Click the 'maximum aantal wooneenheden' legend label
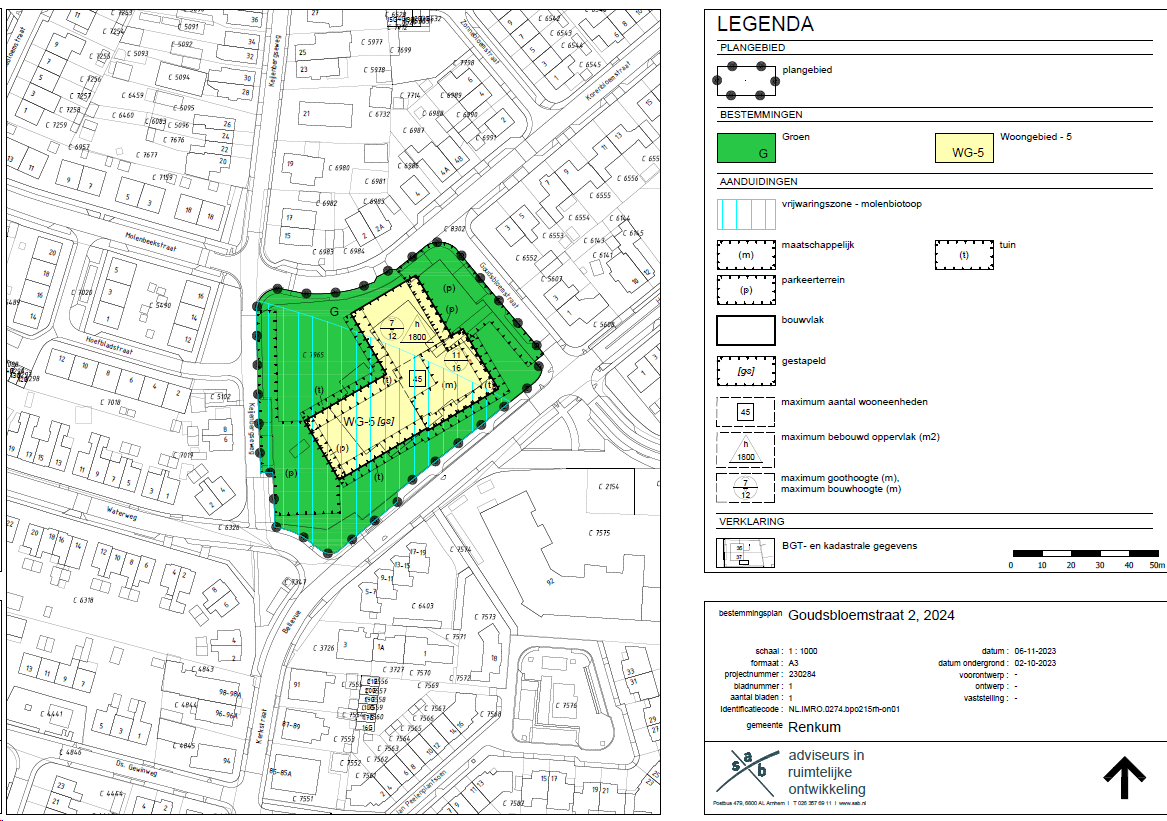Image resolution: width=1167 pixels, height=821 pixels. [x=854, y=402]
